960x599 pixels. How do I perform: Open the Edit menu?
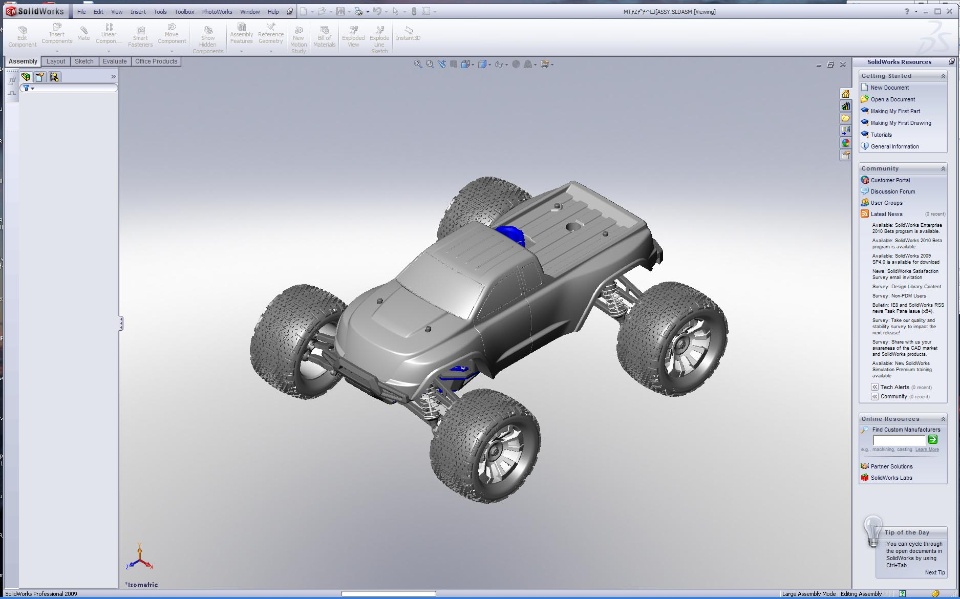(98, 12)
